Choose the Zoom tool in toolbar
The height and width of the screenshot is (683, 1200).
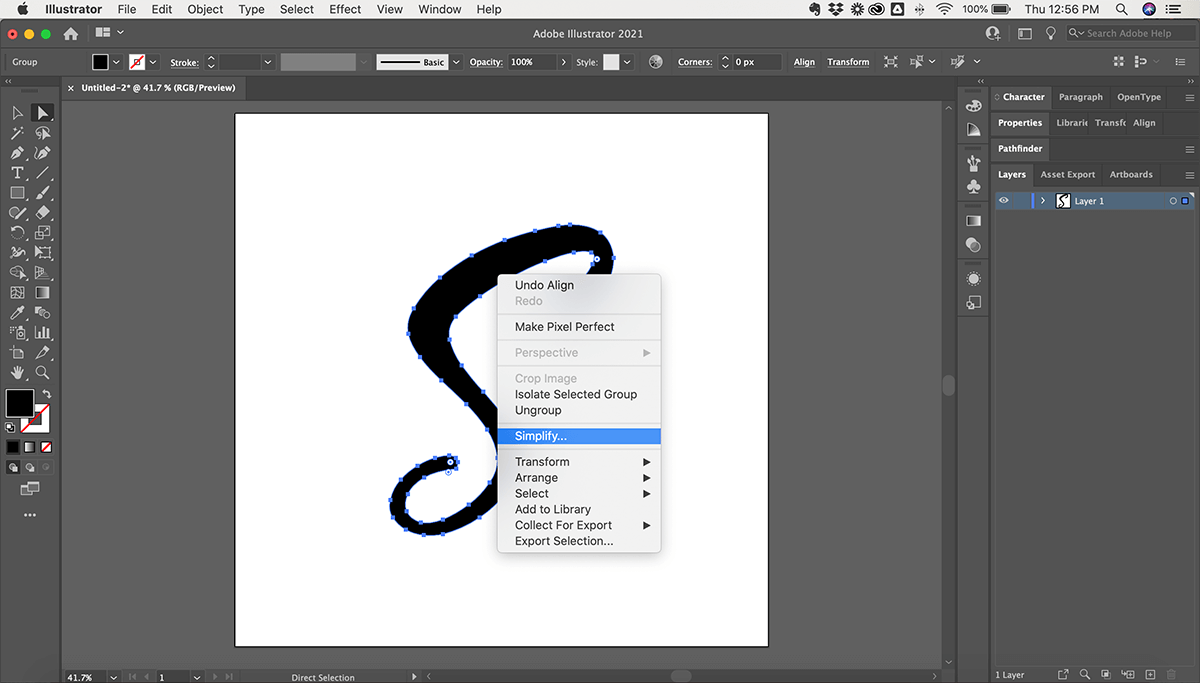(42, 372)
